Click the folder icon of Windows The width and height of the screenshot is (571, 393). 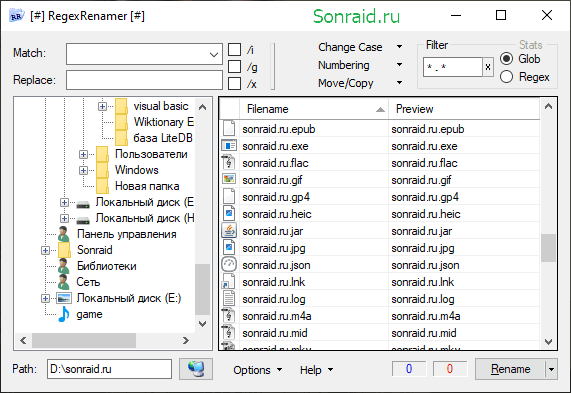tap(102, 170)
